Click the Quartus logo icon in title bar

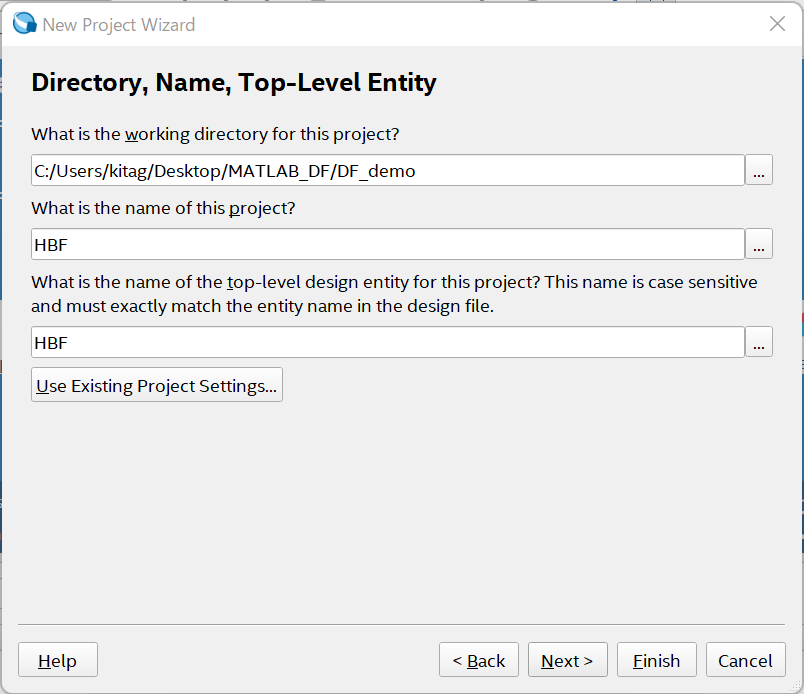coord(24,24)
